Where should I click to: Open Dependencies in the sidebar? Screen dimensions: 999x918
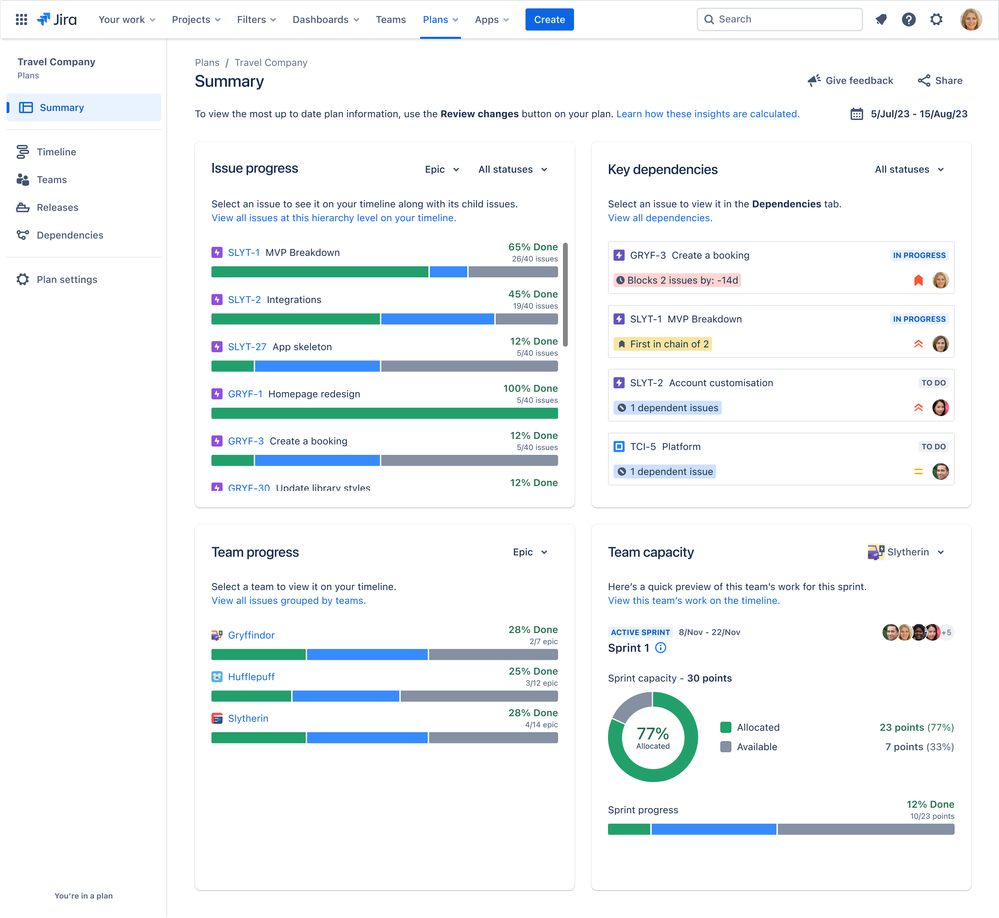click(x=69, y=235)
